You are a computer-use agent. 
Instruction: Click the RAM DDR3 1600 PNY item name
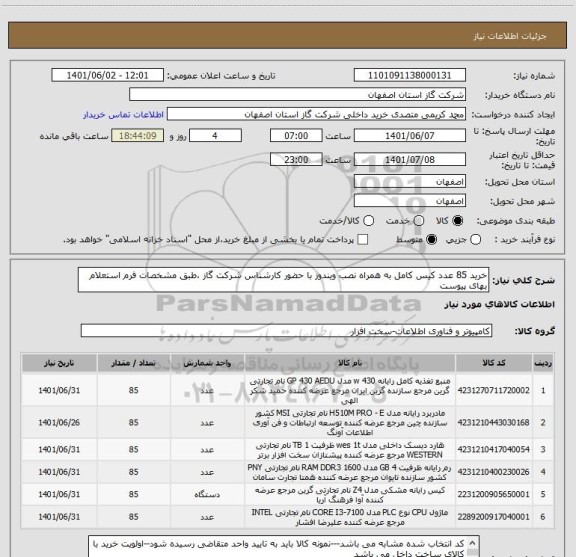tap(350, 472)
